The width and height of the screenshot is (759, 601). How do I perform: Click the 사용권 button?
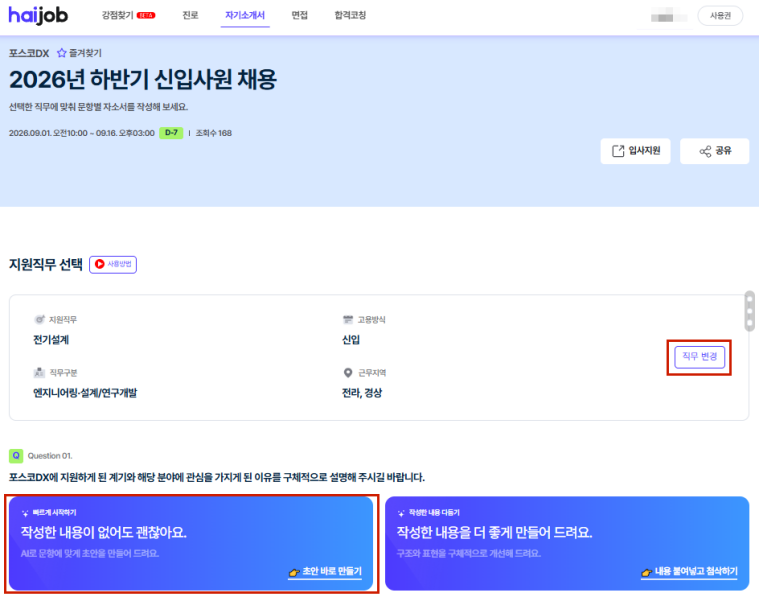[x=720, y=16]
